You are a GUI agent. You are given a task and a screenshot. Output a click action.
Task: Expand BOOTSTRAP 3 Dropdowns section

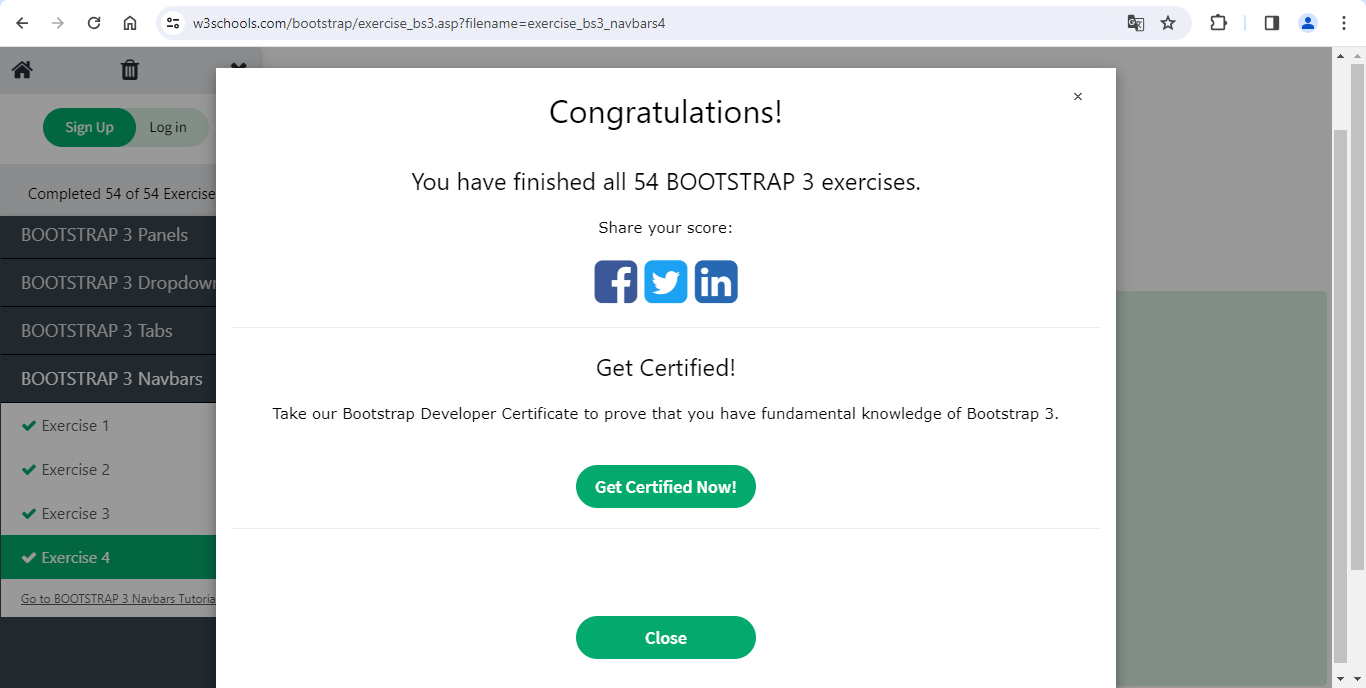coord(117,283)
